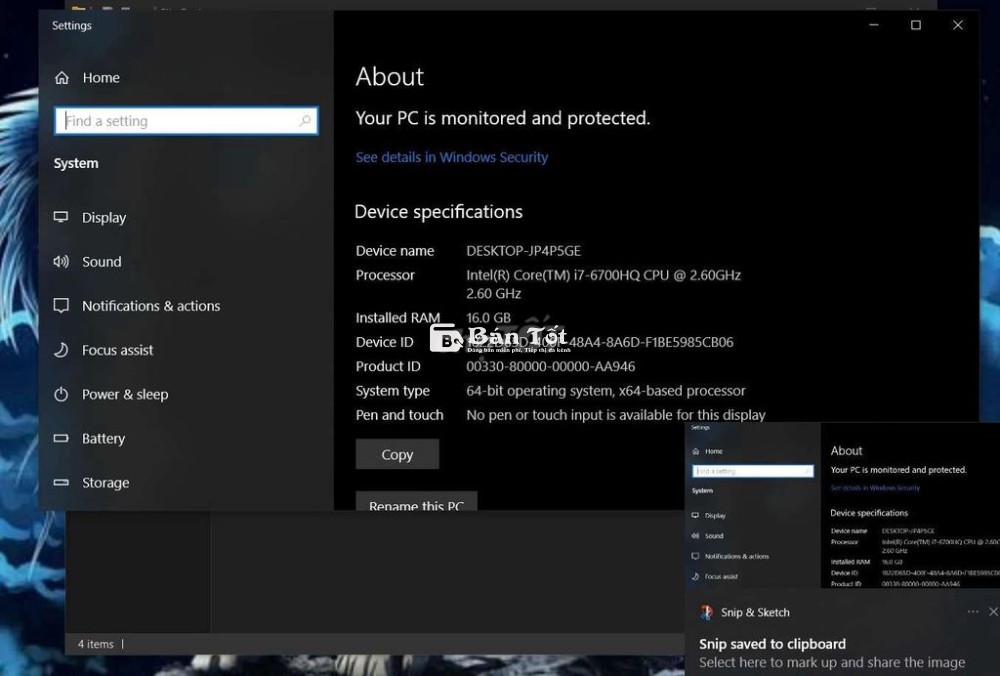Image resolution: width=1000 pixels, height=676 pixels.
Task: Open the snip preview thumbnail in notification
Action: pyautogui.click(x=842, y=505)
